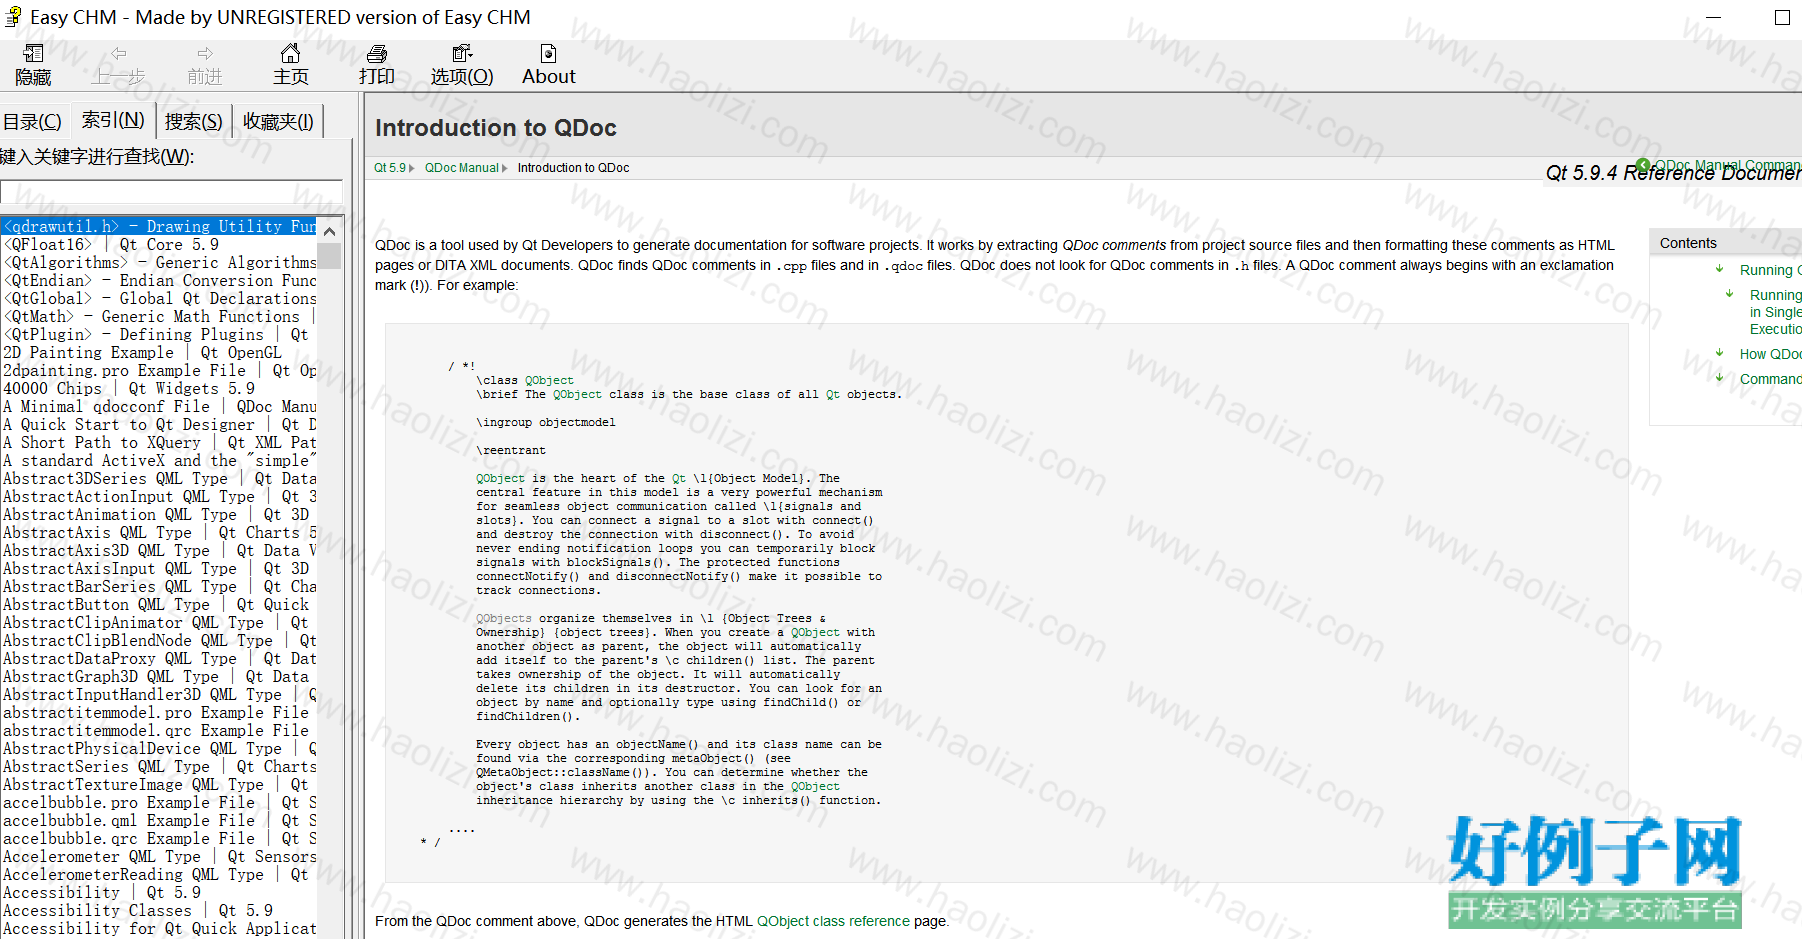Select 'A standard ActiveX and the simple' entry
Screen dimensions: 1802x939
click(159, 461)
